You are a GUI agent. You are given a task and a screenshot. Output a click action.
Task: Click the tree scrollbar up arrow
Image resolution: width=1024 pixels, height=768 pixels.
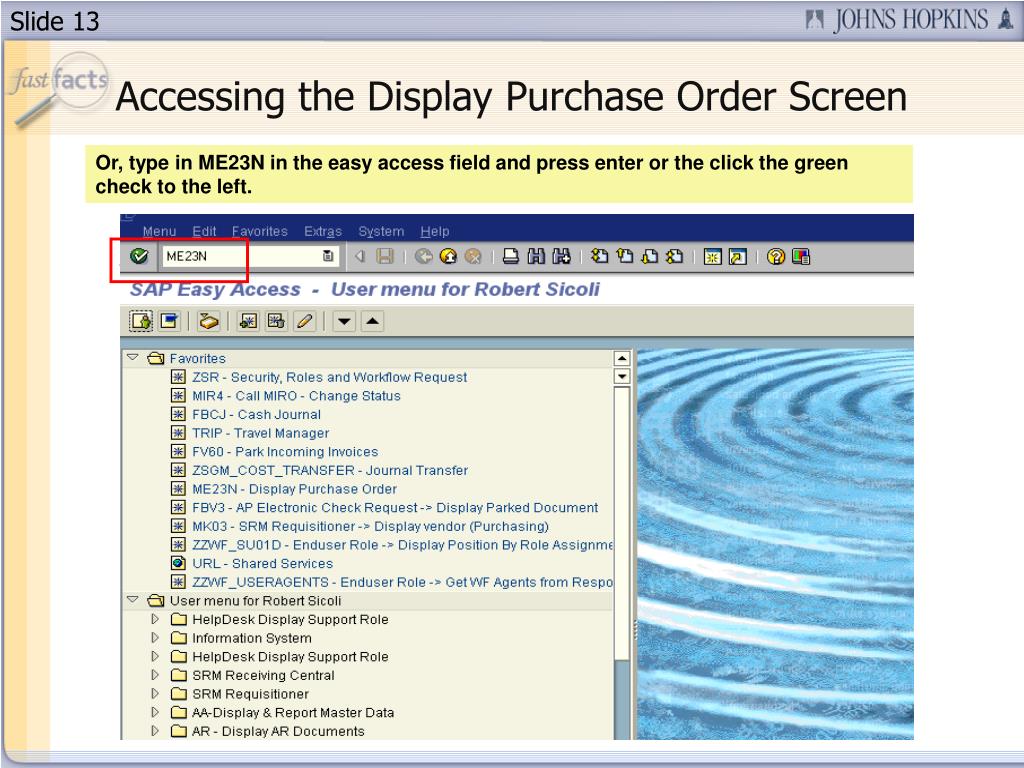(x=622, y=358)
